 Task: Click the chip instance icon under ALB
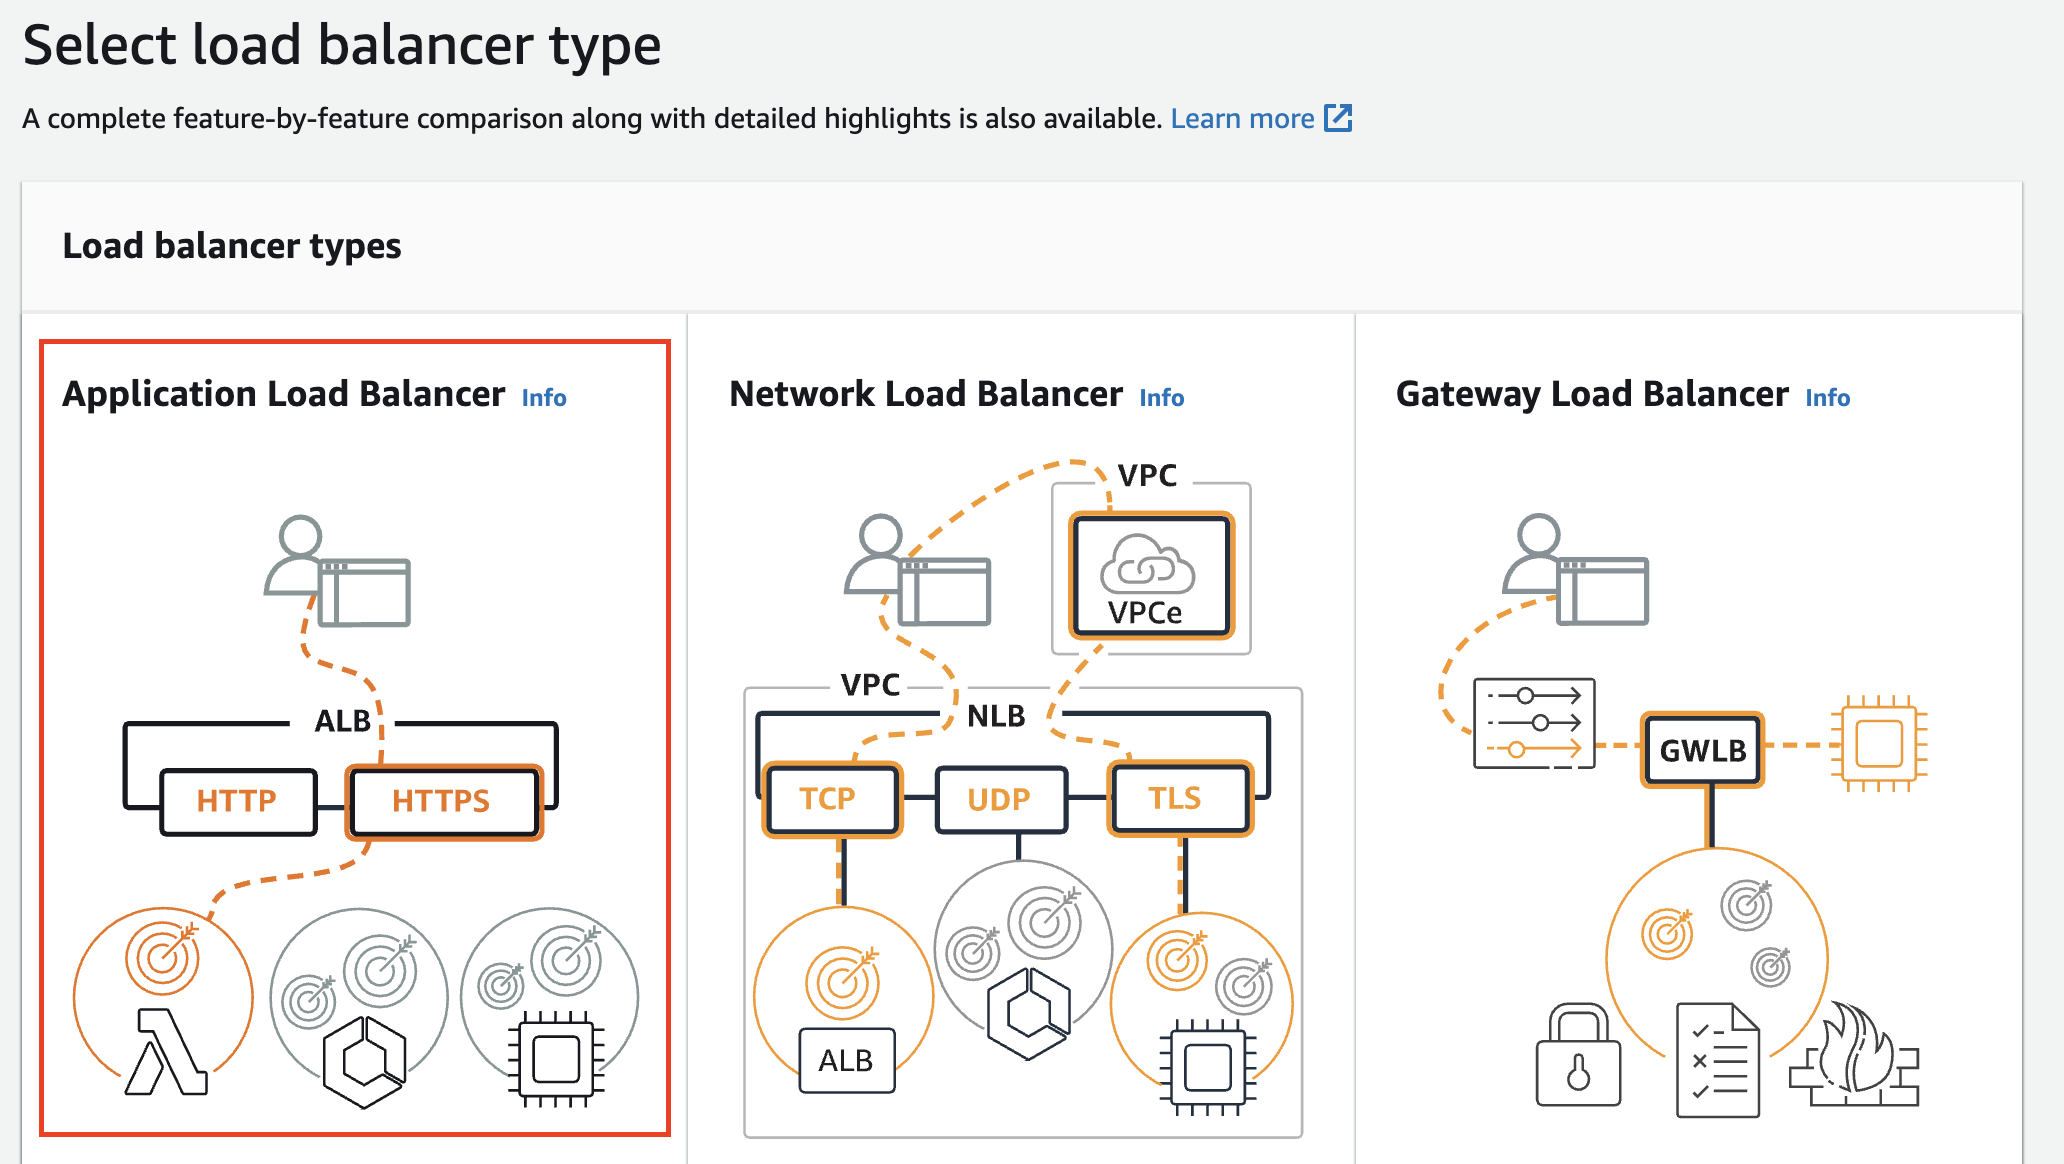(556, 1059)
